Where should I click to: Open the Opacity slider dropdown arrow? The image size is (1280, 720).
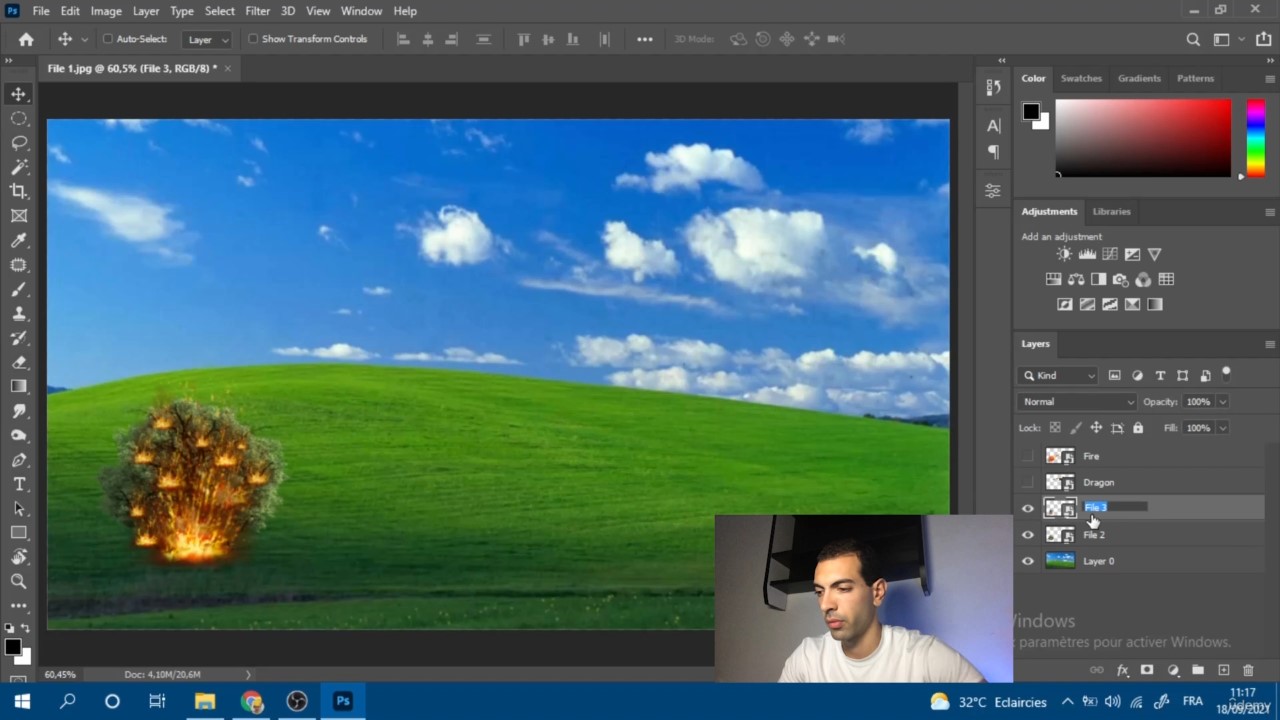point(1222,402)
